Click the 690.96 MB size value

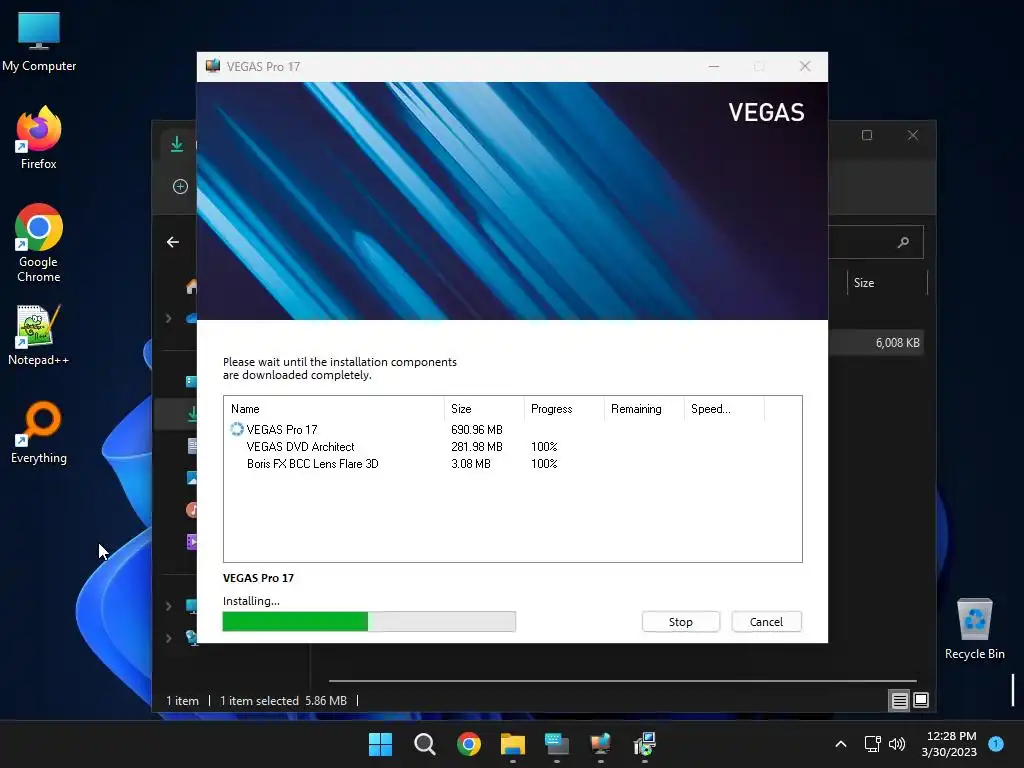click(477, 430)
